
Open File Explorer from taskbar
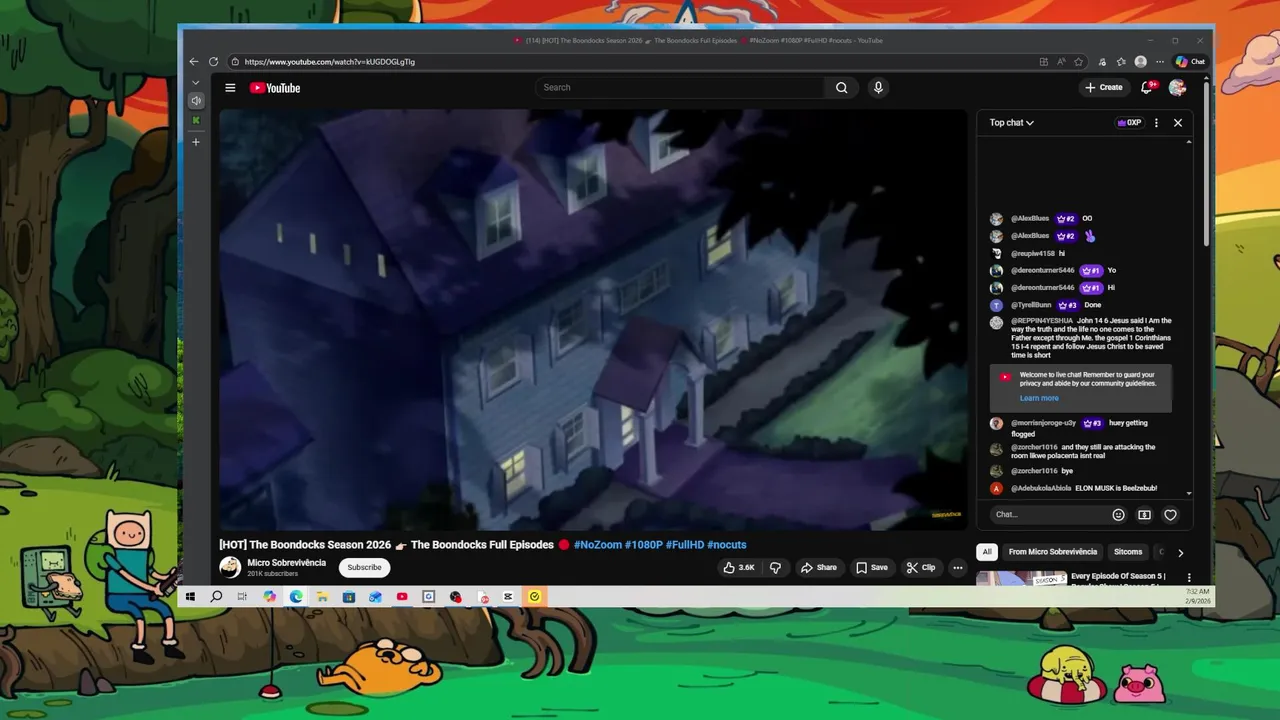322,597
